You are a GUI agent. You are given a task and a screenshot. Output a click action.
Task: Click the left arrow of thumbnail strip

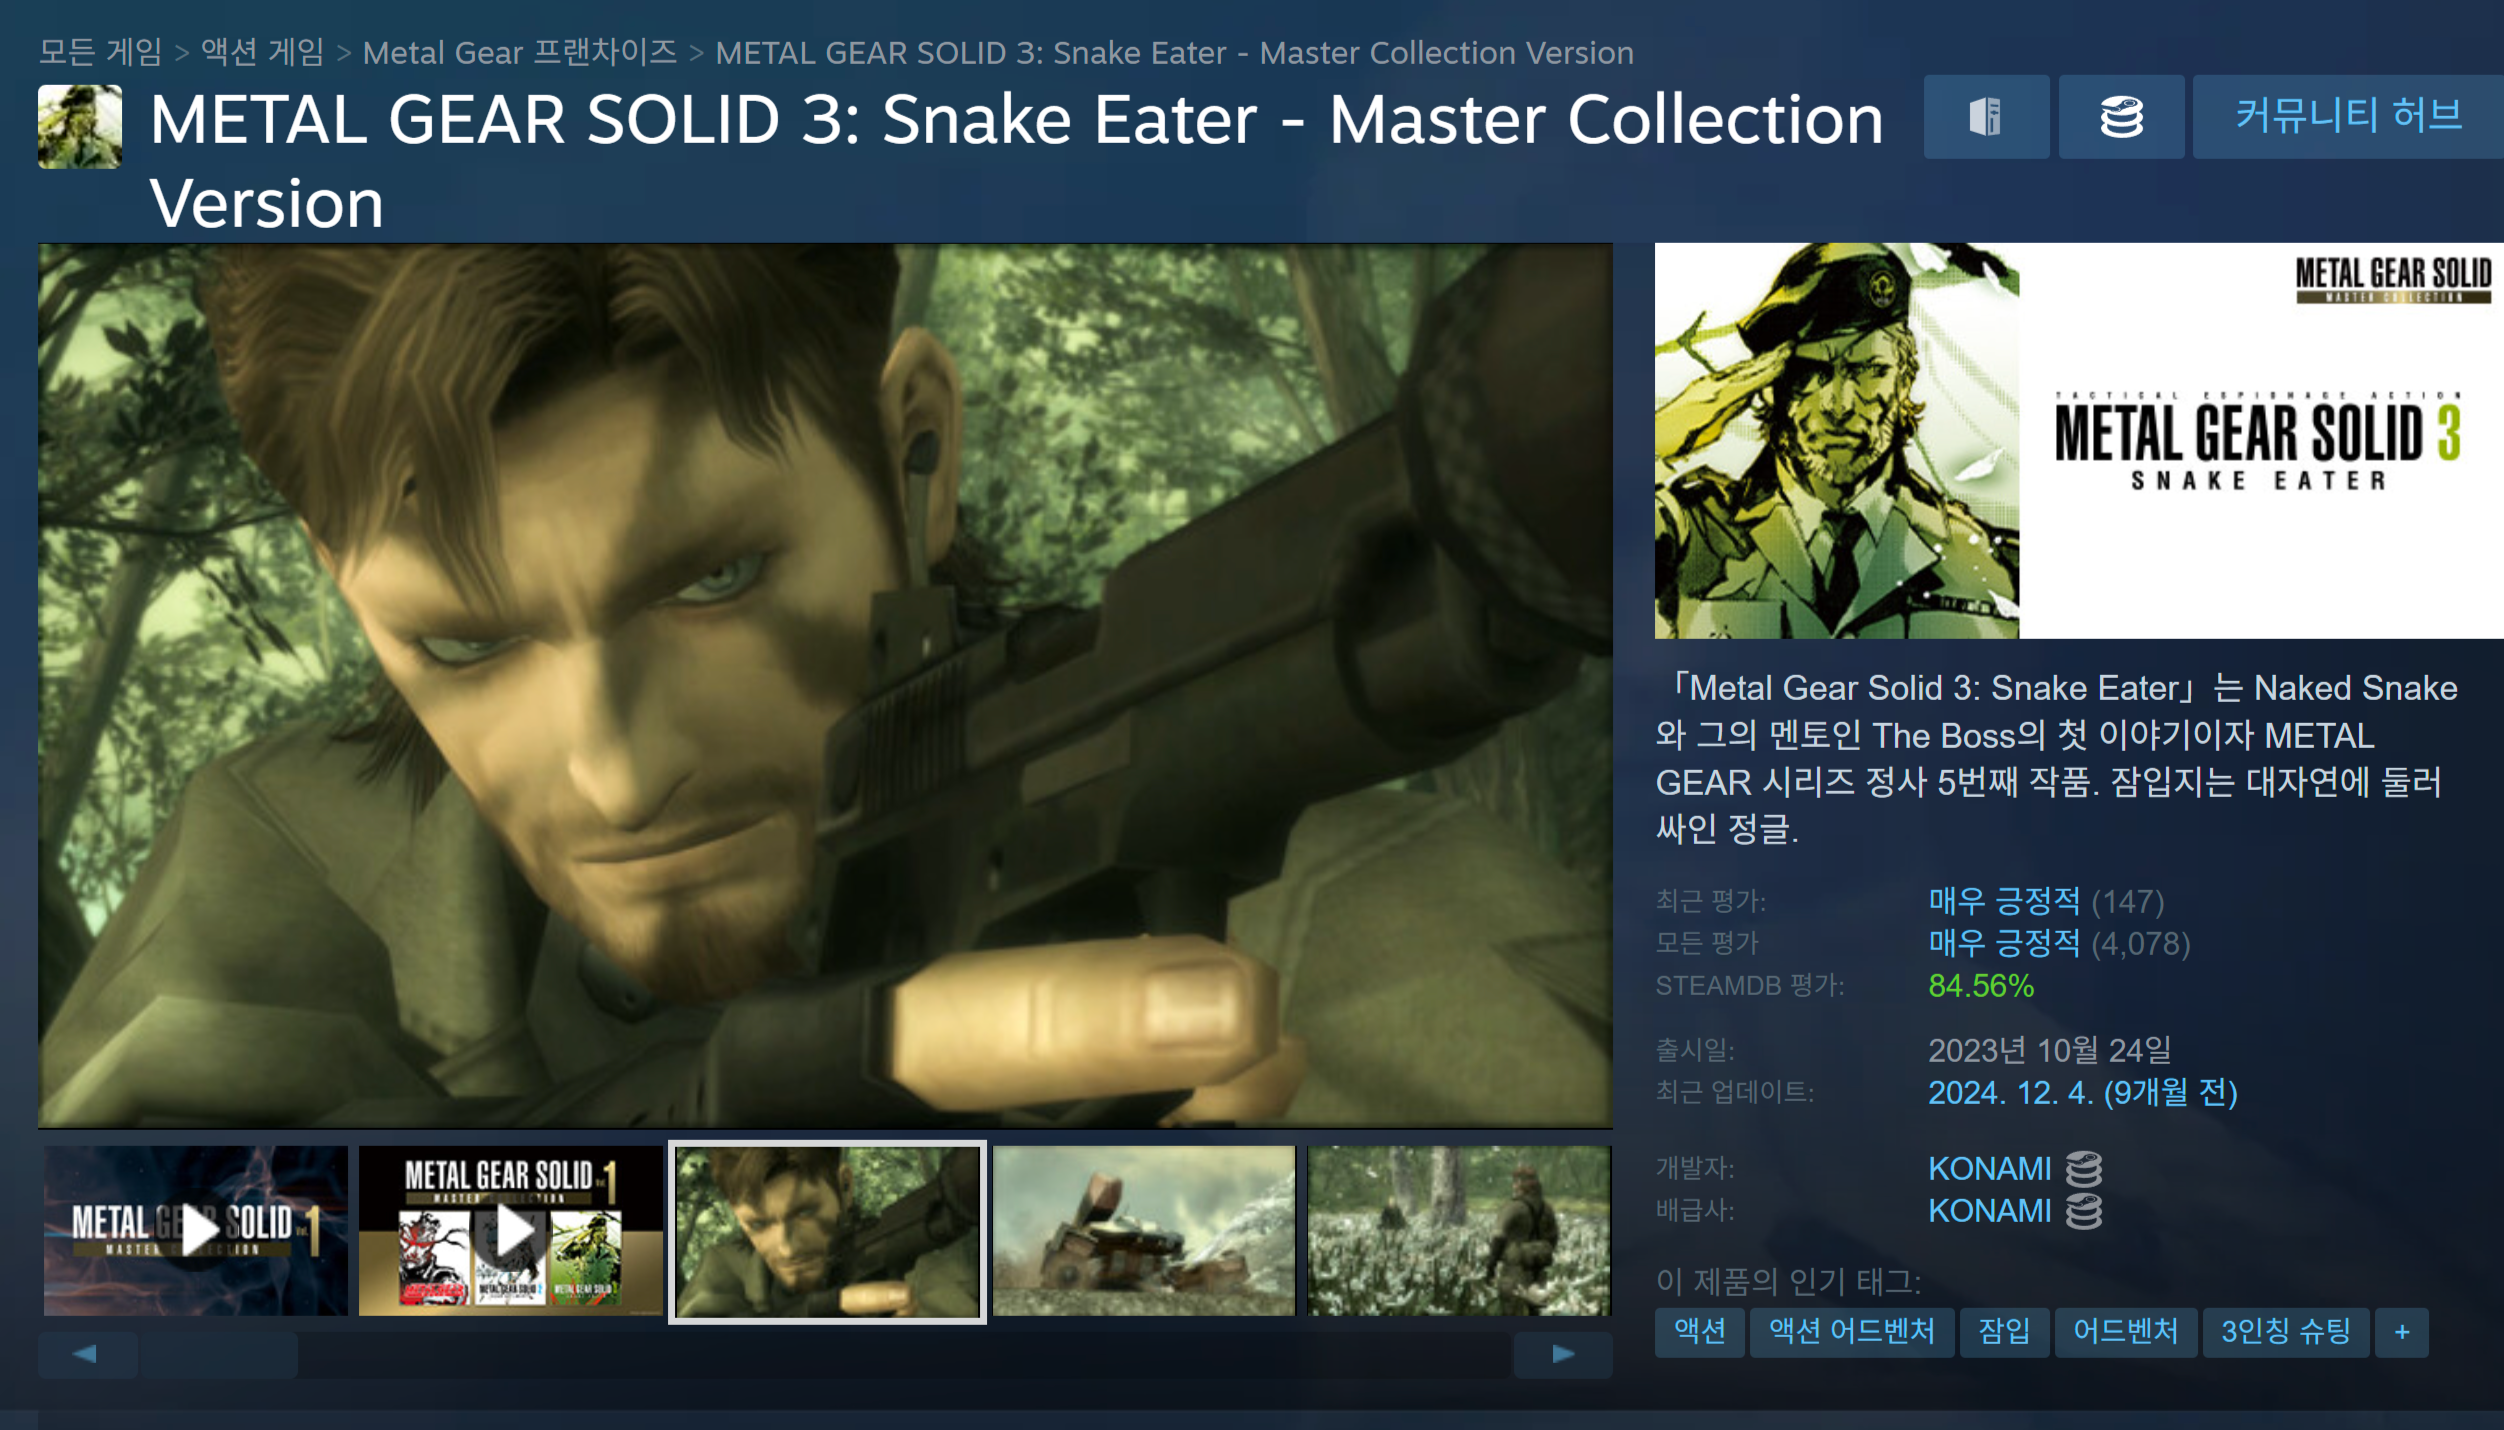click(87, 1354)
